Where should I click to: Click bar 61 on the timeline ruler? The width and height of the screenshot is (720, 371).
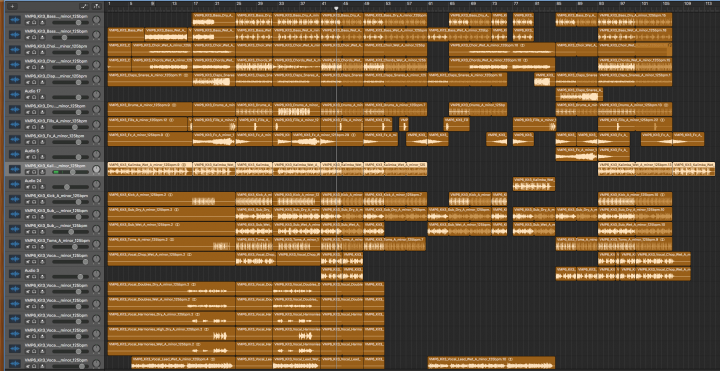click(430, 4)
